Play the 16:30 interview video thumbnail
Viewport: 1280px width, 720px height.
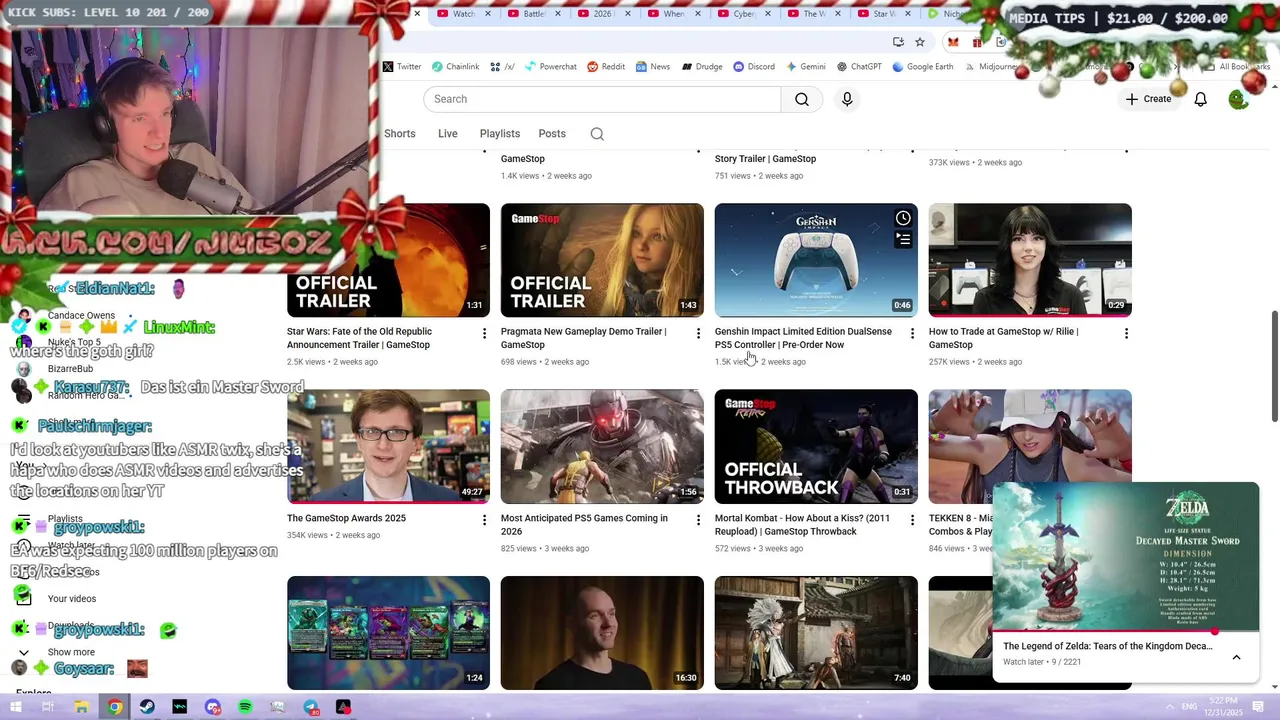pyautogui.click(x=602, y=633)
